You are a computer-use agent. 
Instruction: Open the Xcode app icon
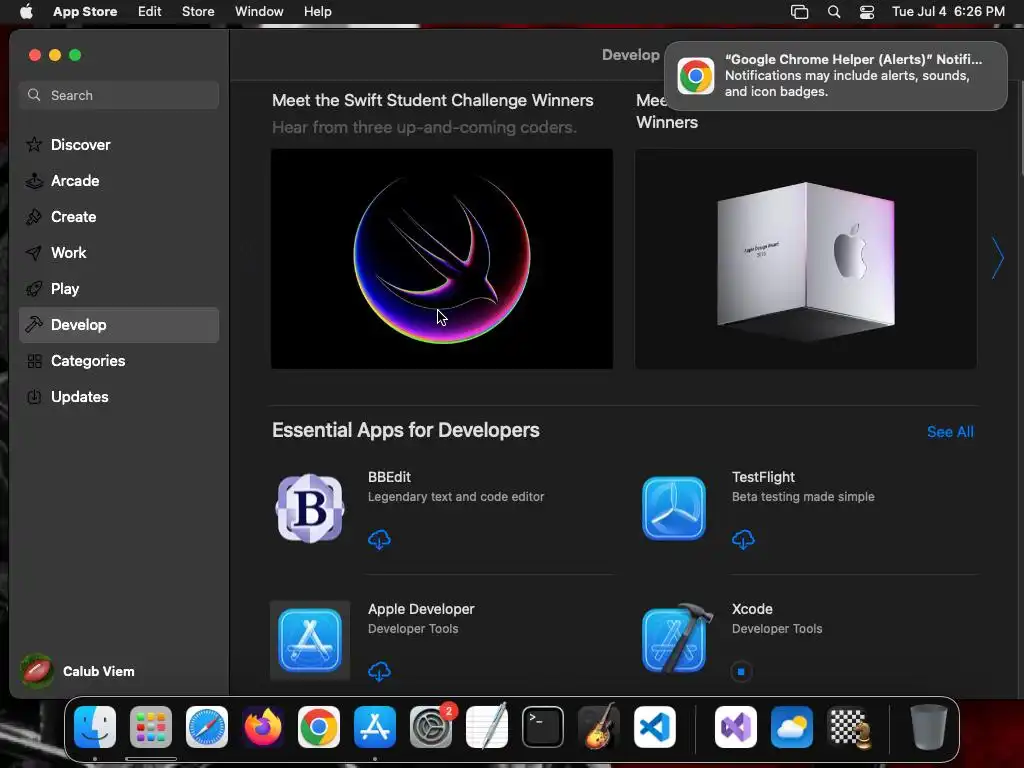point(677,638)
